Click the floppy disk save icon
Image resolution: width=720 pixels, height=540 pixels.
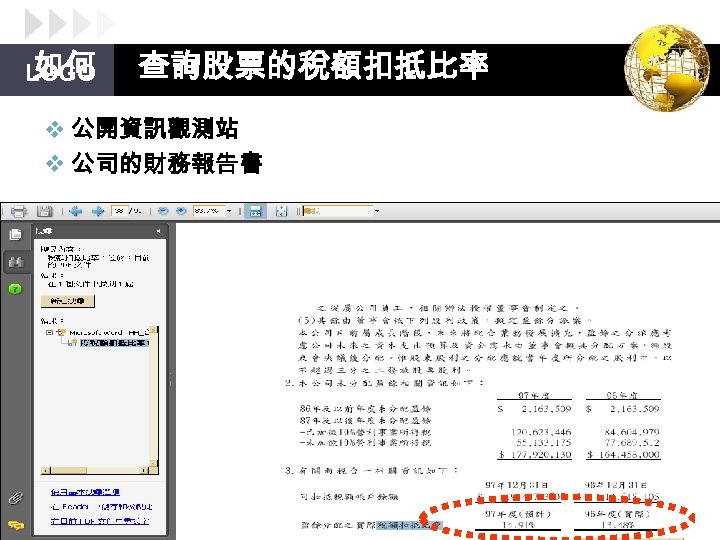45,211
